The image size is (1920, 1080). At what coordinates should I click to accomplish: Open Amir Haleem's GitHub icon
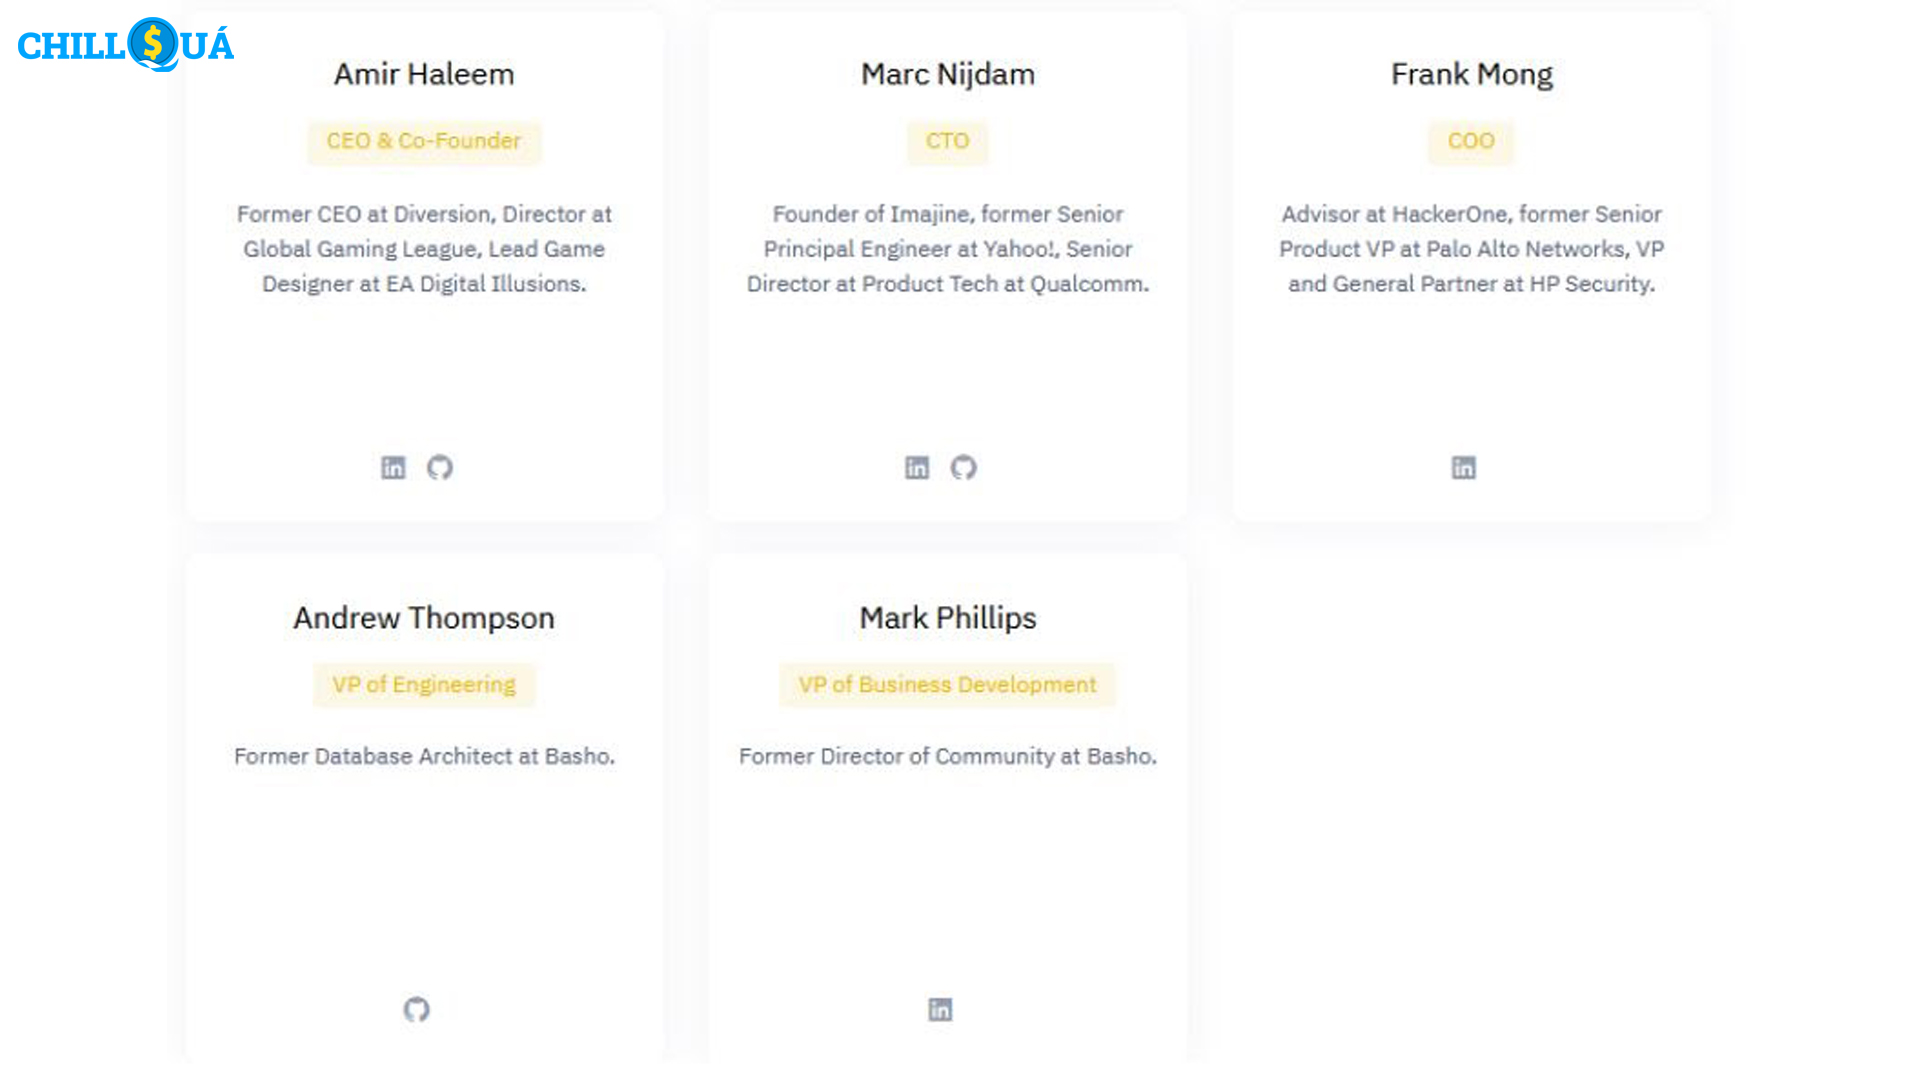[x=440, y=468]
